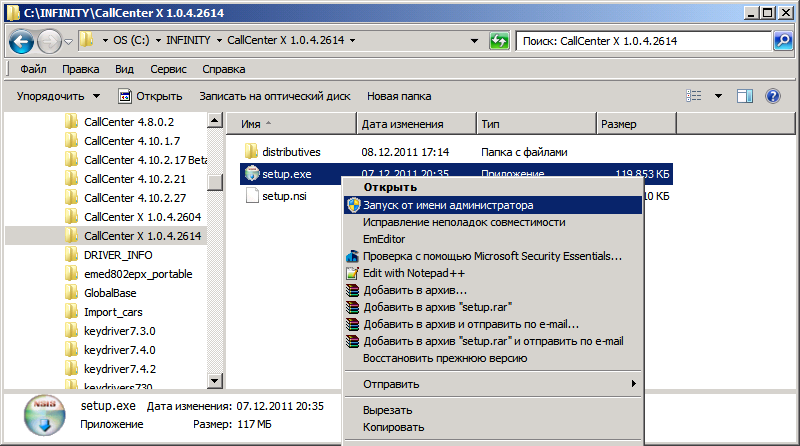Expand arrow after CallCenter X 1.0.4.2614 breadcrumb
This screenshot has height=446, width=800.
pyautogui.click(x=353, y=40)
